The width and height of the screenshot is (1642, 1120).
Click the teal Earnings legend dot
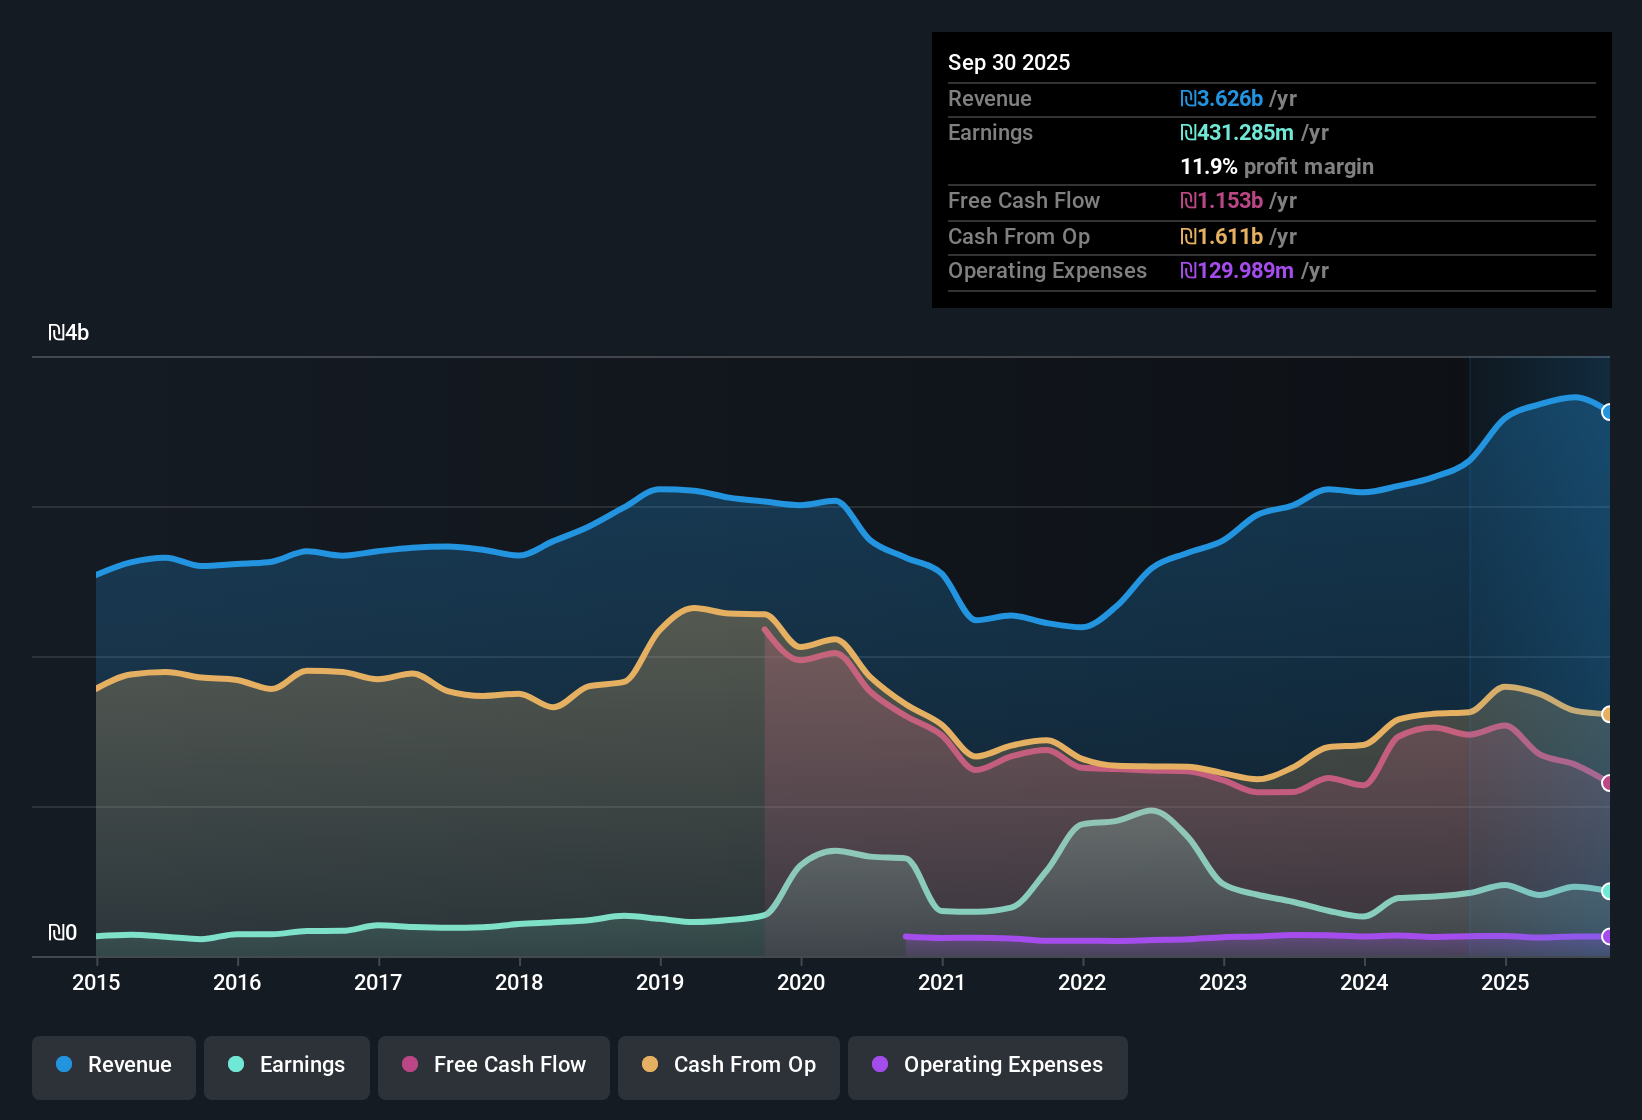236,1065
